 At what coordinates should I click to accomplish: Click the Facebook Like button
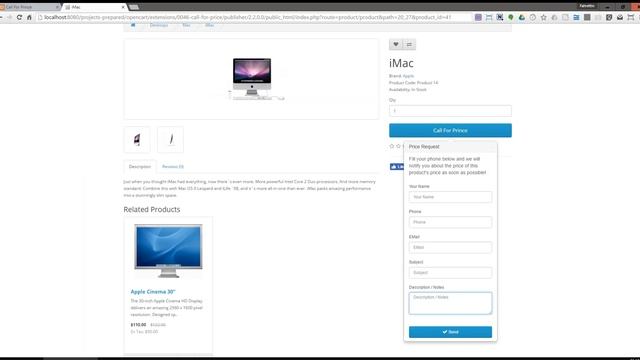[x=397, y=167]
